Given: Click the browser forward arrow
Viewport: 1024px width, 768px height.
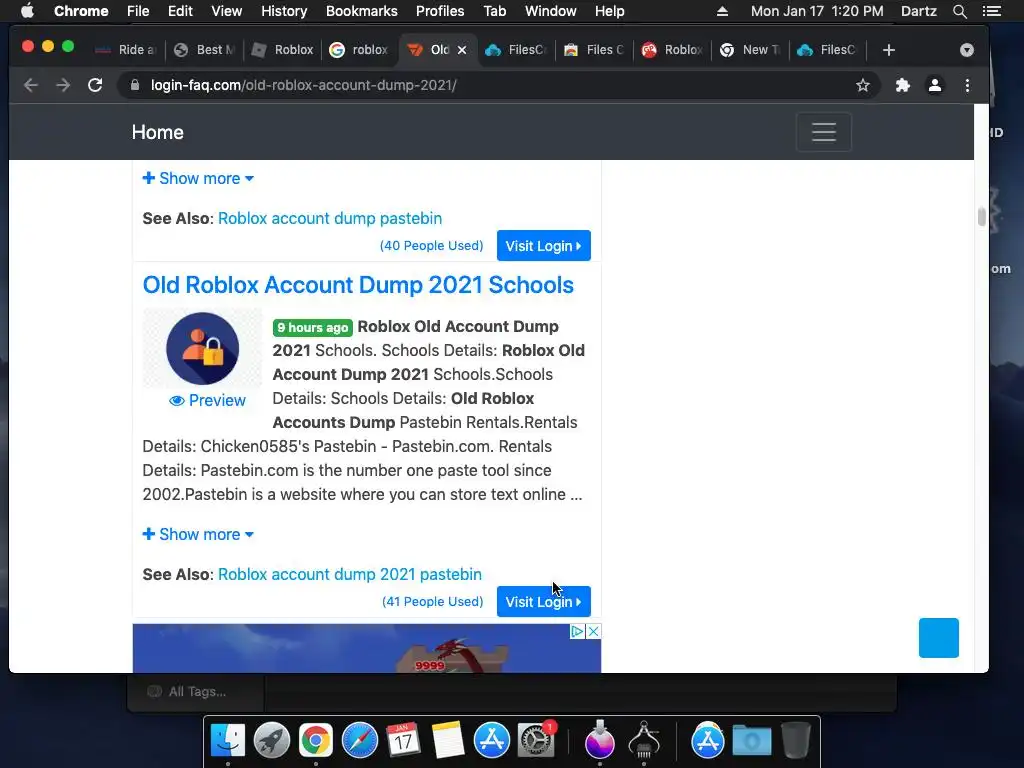Looking at the screenshot, I should click(x=63, y=86).
